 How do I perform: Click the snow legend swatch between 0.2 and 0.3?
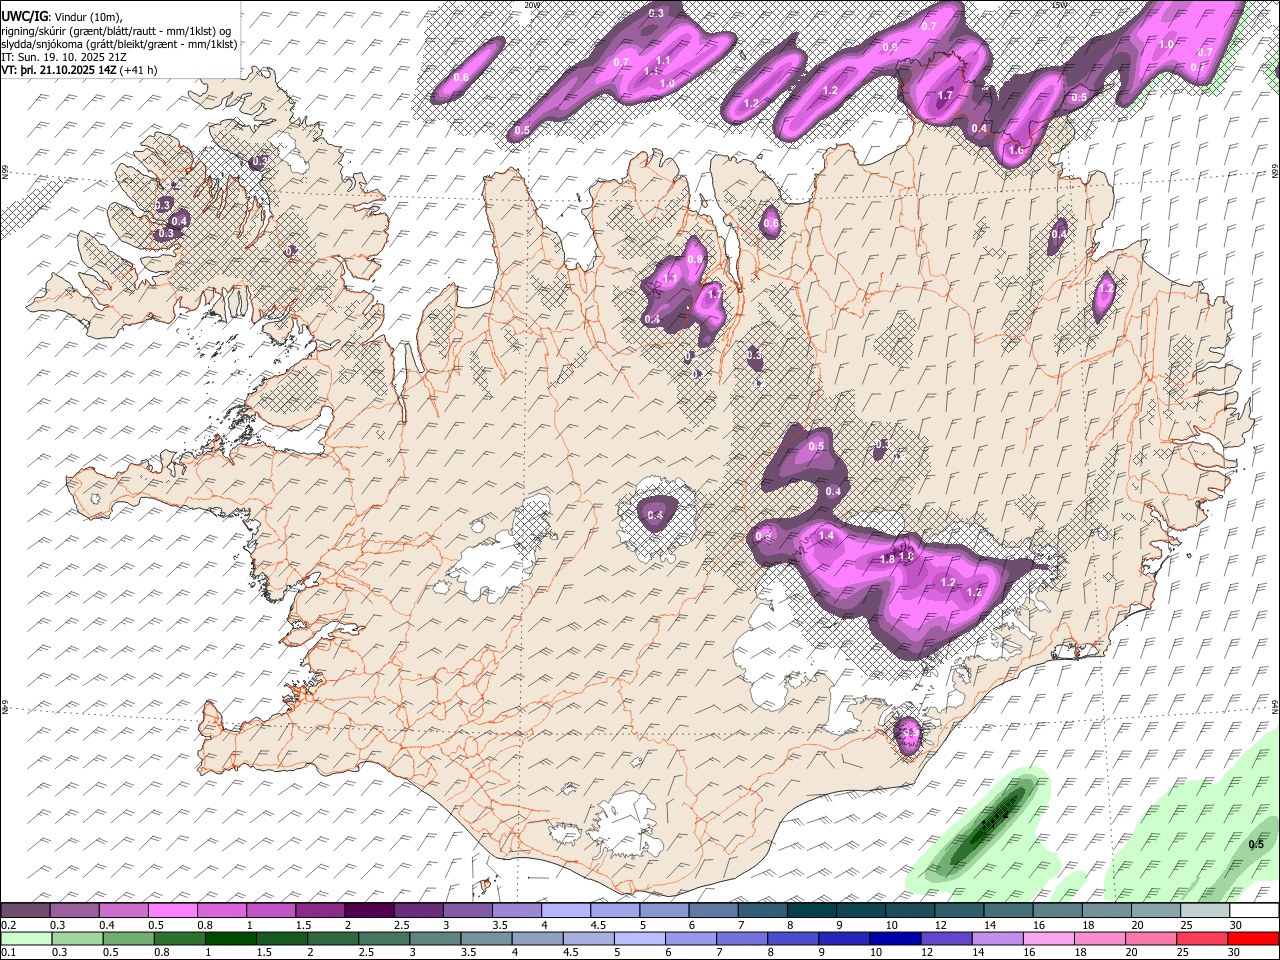click(x=25, y=910)
